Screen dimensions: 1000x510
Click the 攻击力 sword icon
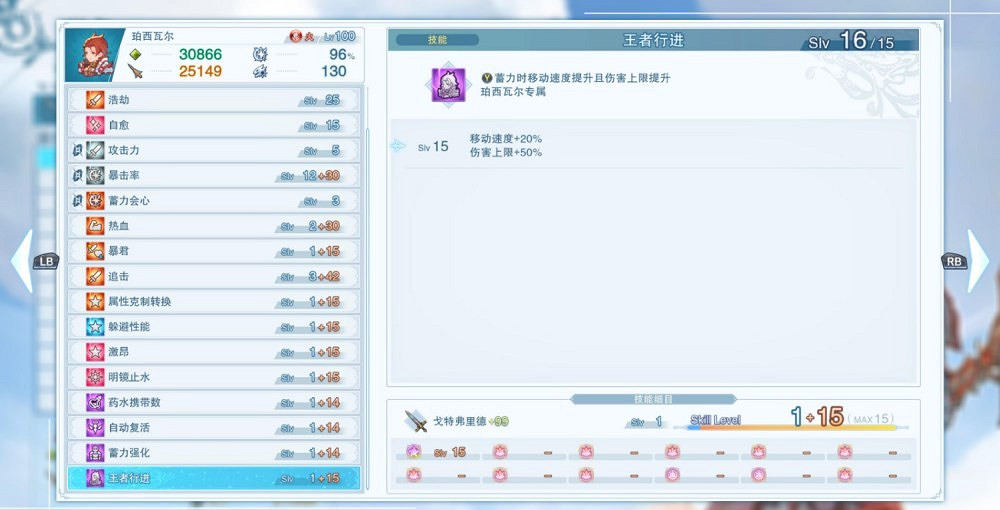pyautogui.click(x=95, y=150)
